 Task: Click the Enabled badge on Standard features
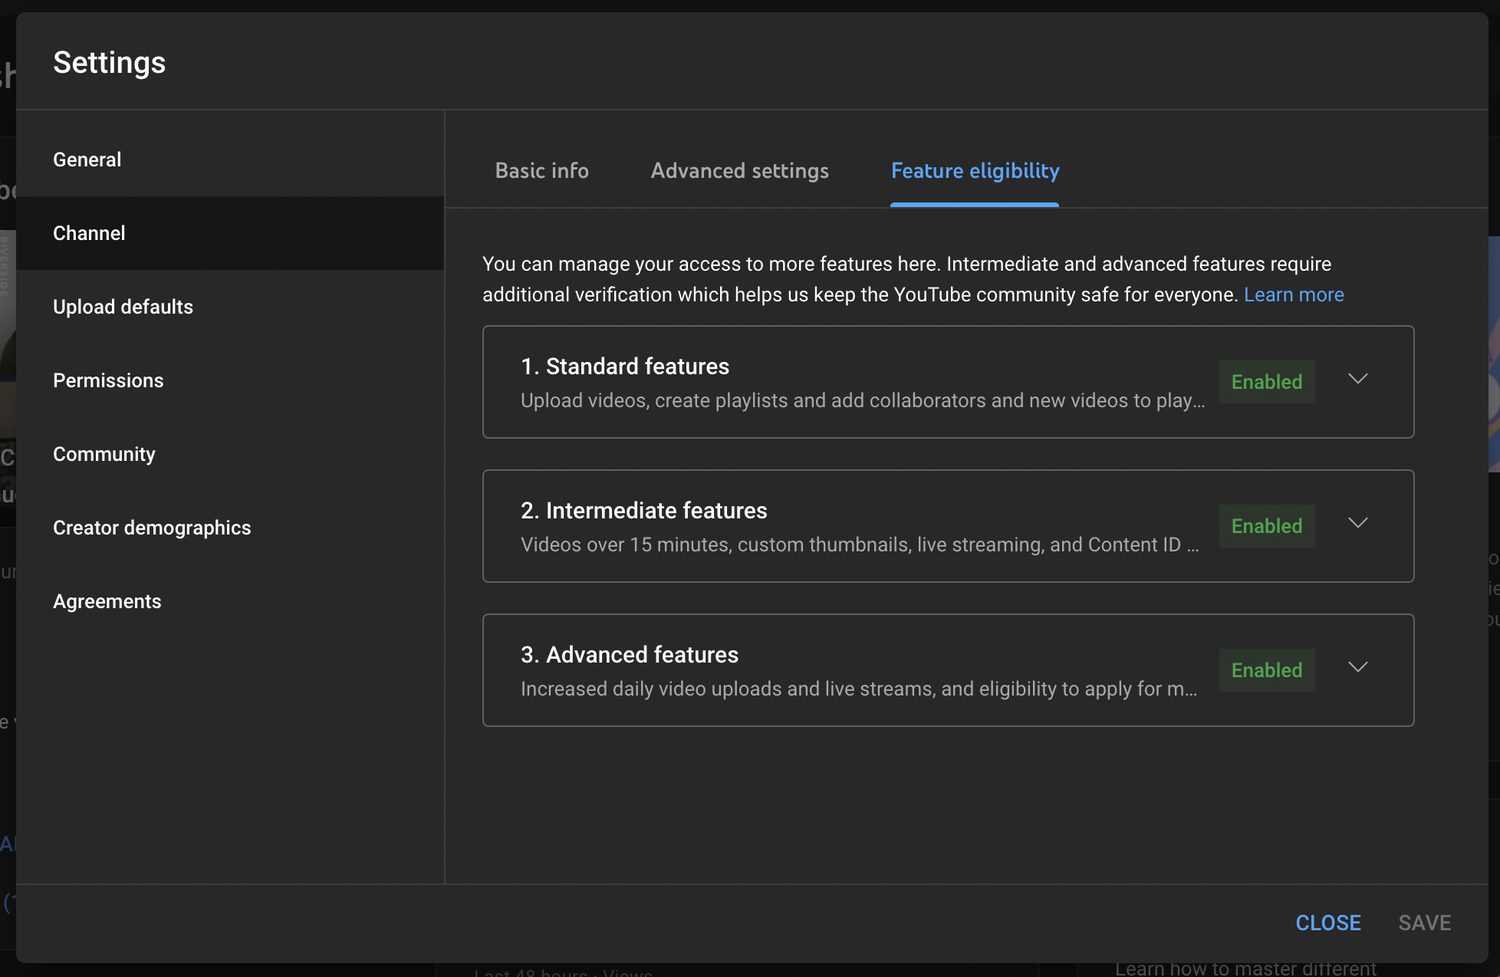point(1266,381)
